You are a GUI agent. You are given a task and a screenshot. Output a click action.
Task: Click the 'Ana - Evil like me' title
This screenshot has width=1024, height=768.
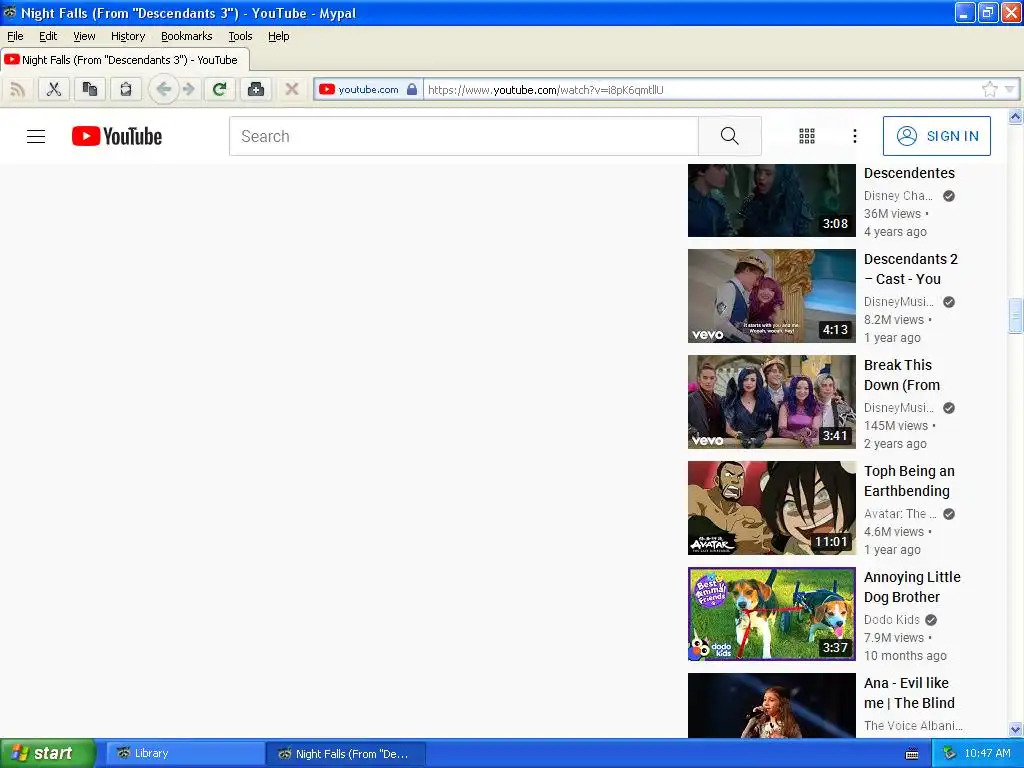coord(909,693)
